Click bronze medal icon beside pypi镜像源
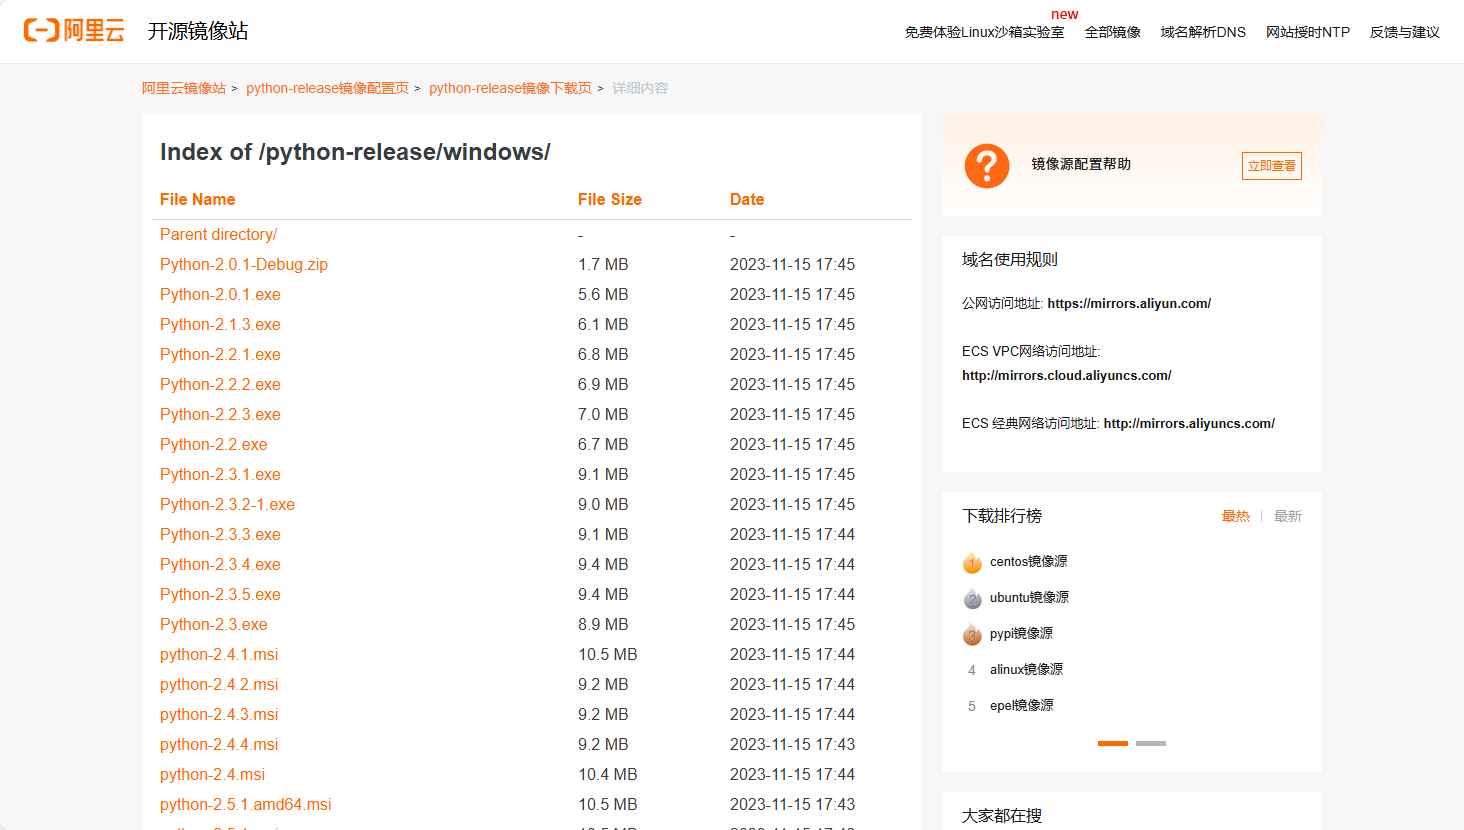 [972, 634]
